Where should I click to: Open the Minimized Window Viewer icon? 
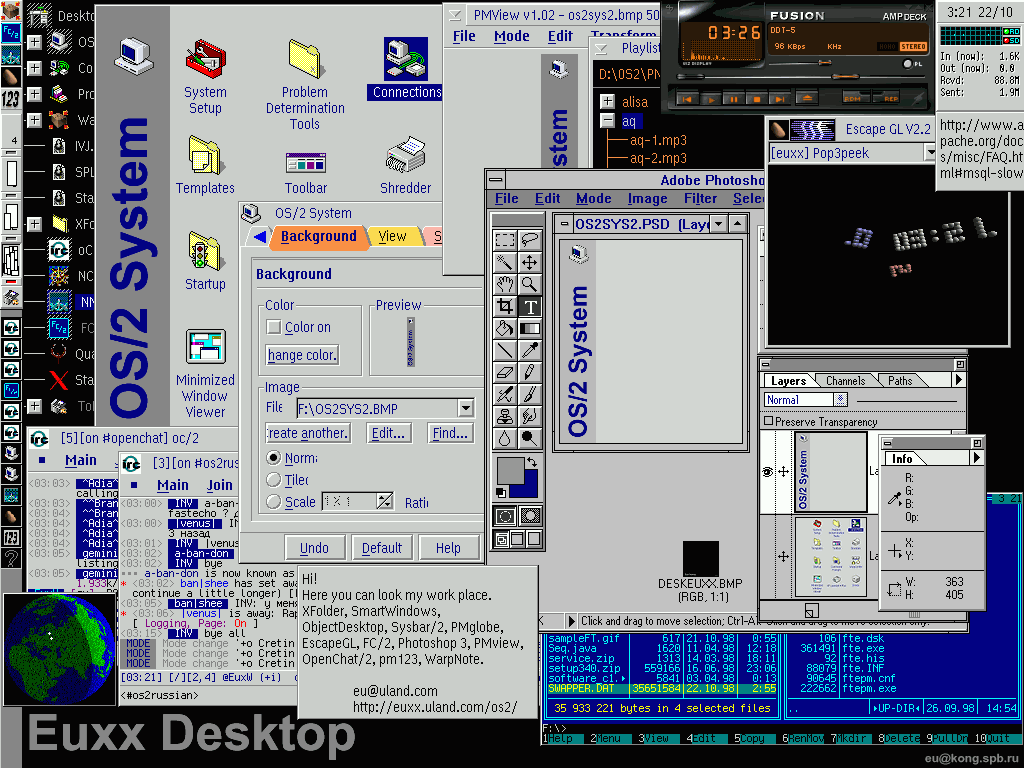205,347
